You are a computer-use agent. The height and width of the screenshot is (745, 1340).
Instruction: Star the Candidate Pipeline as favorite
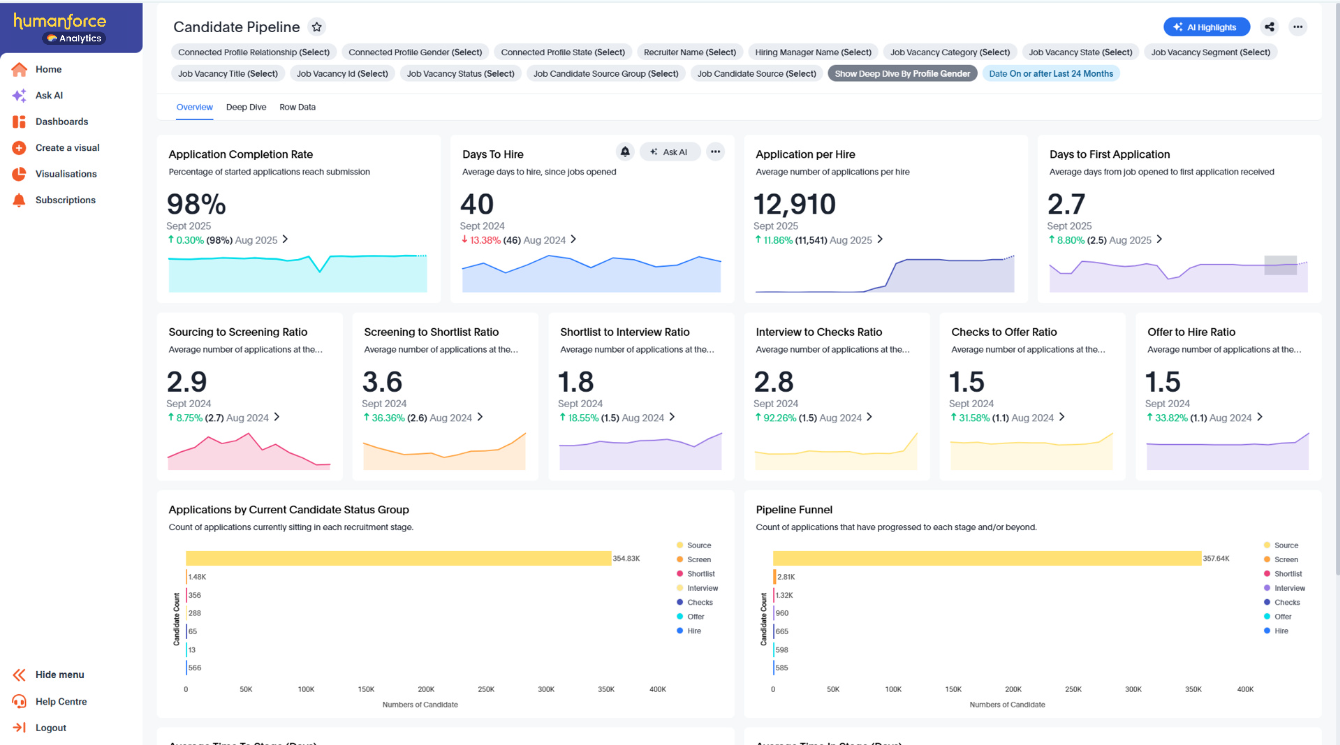(x=318, y=27)
